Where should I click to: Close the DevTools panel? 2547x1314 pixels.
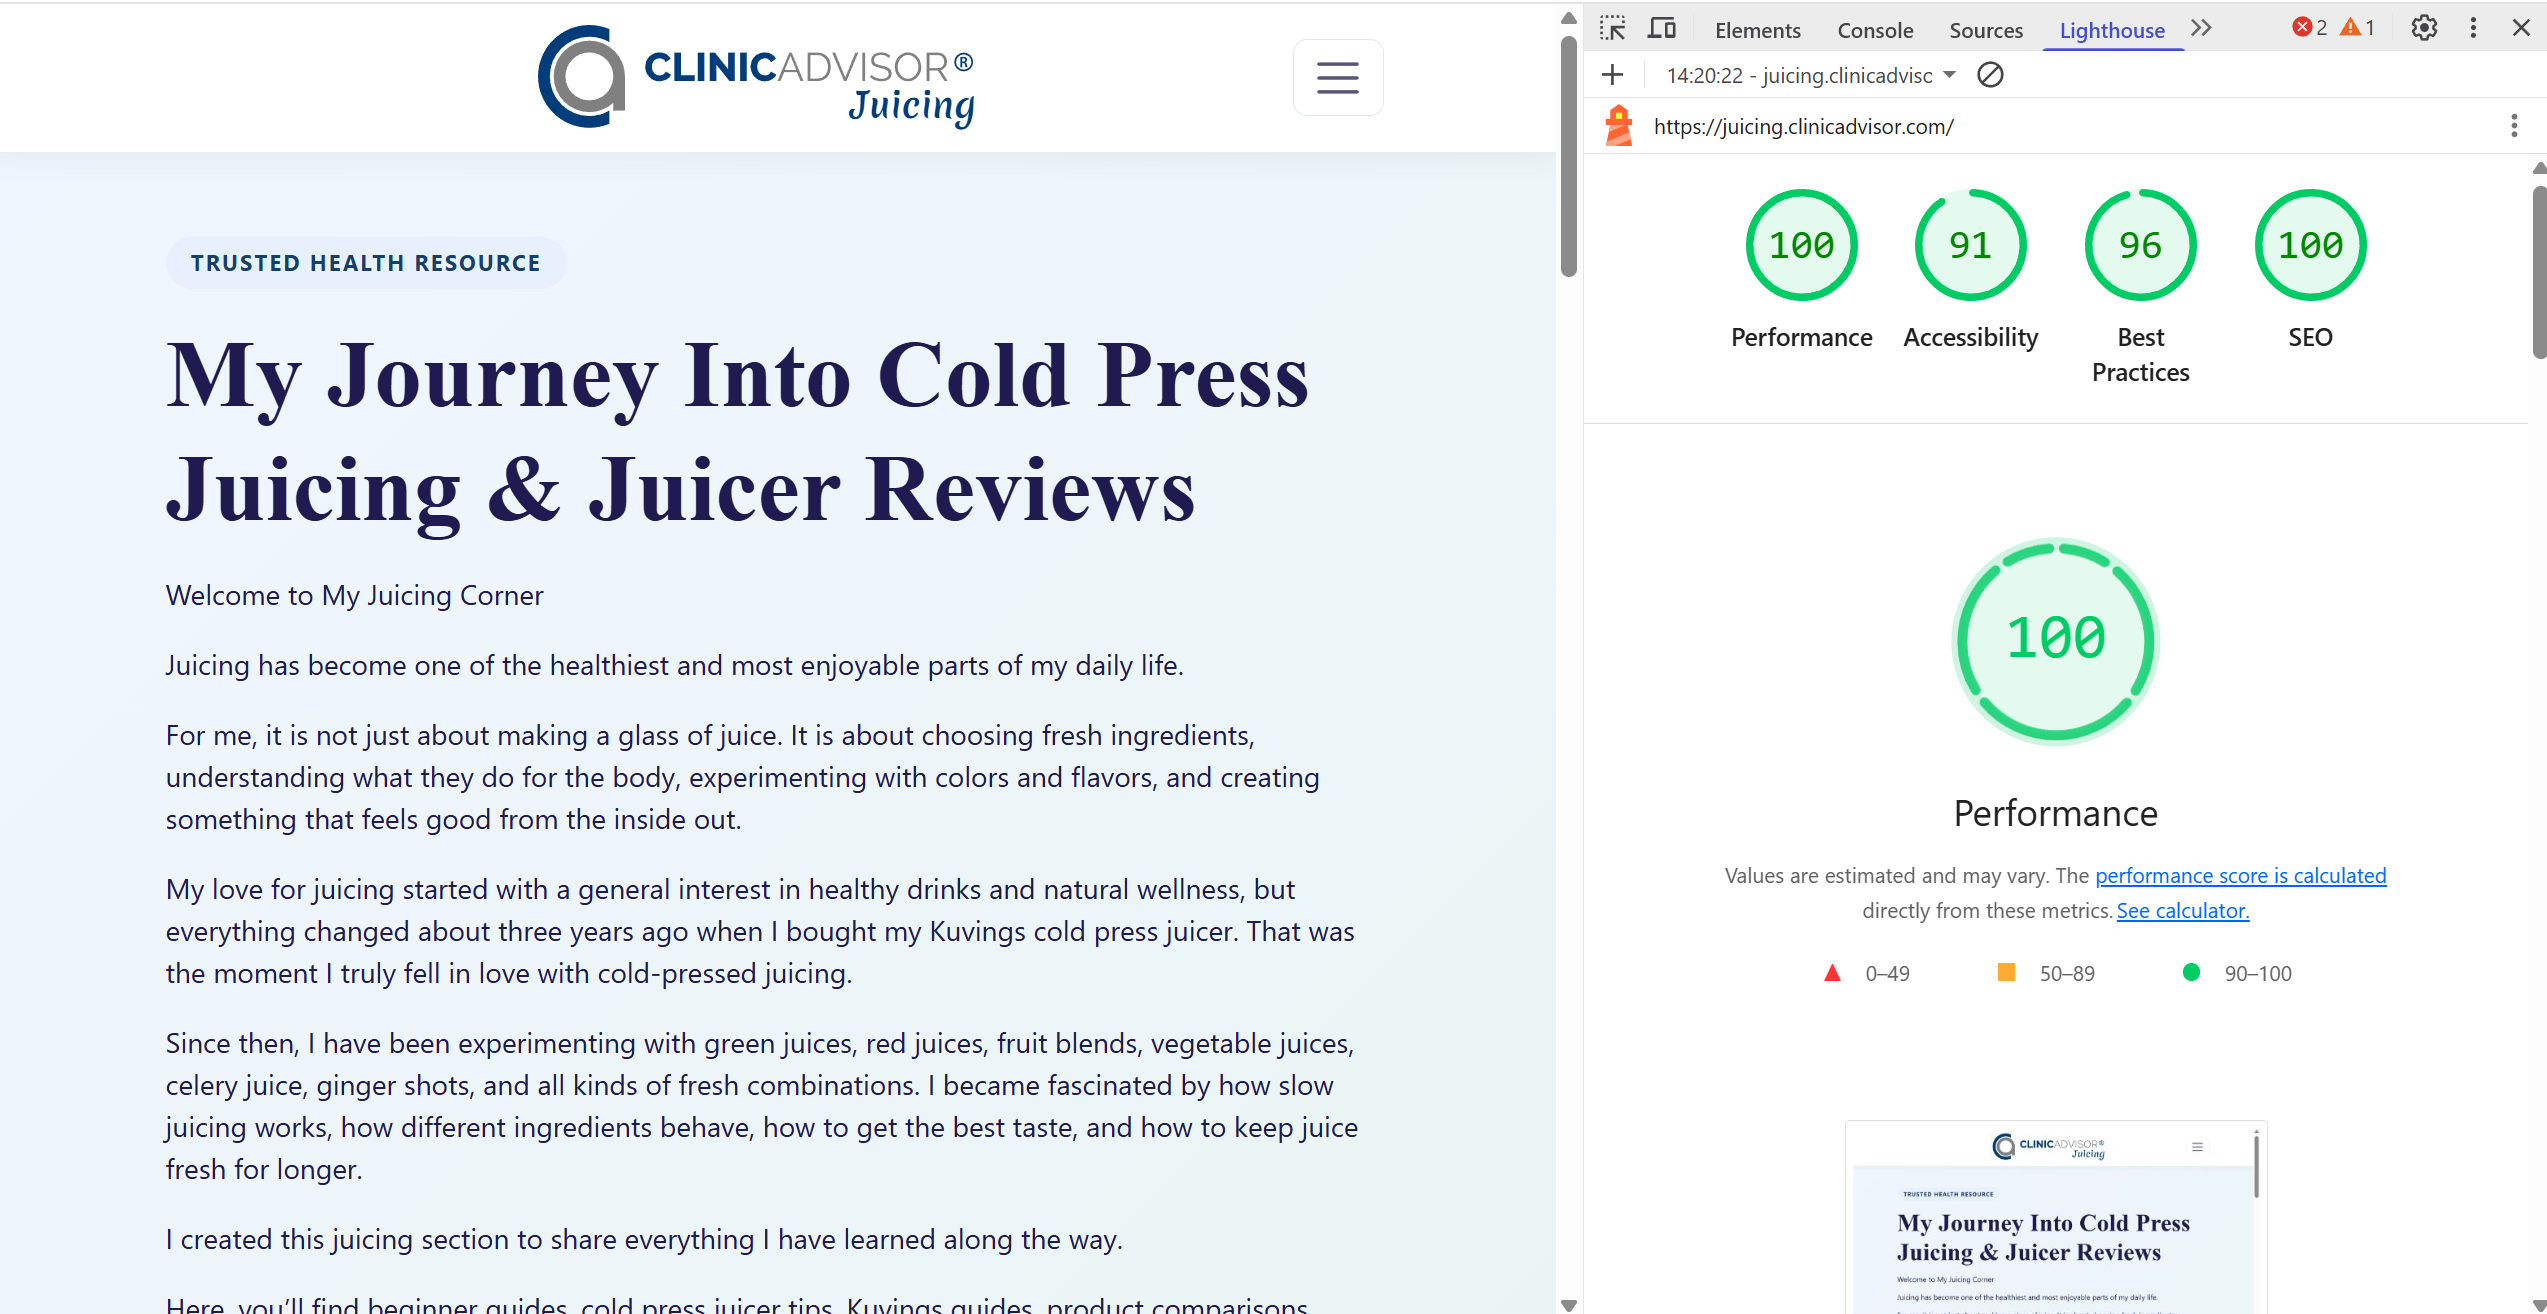(2521, 28)
